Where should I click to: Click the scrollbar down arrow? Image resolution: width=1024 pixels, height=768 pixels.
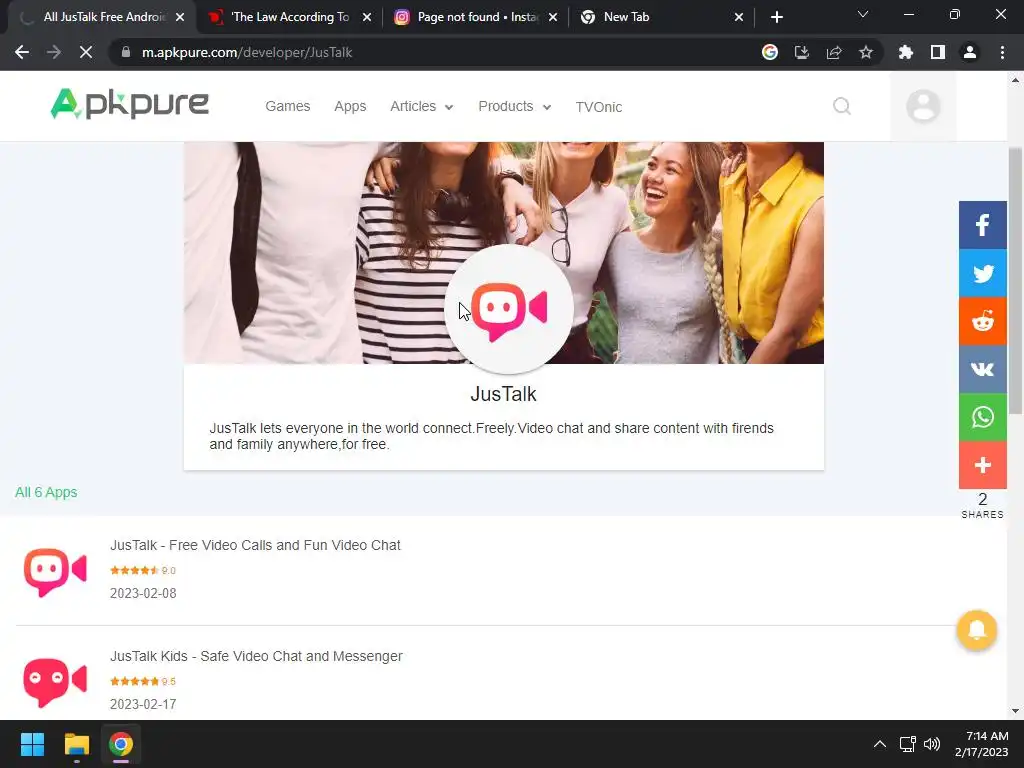[x=1015, y=711]
